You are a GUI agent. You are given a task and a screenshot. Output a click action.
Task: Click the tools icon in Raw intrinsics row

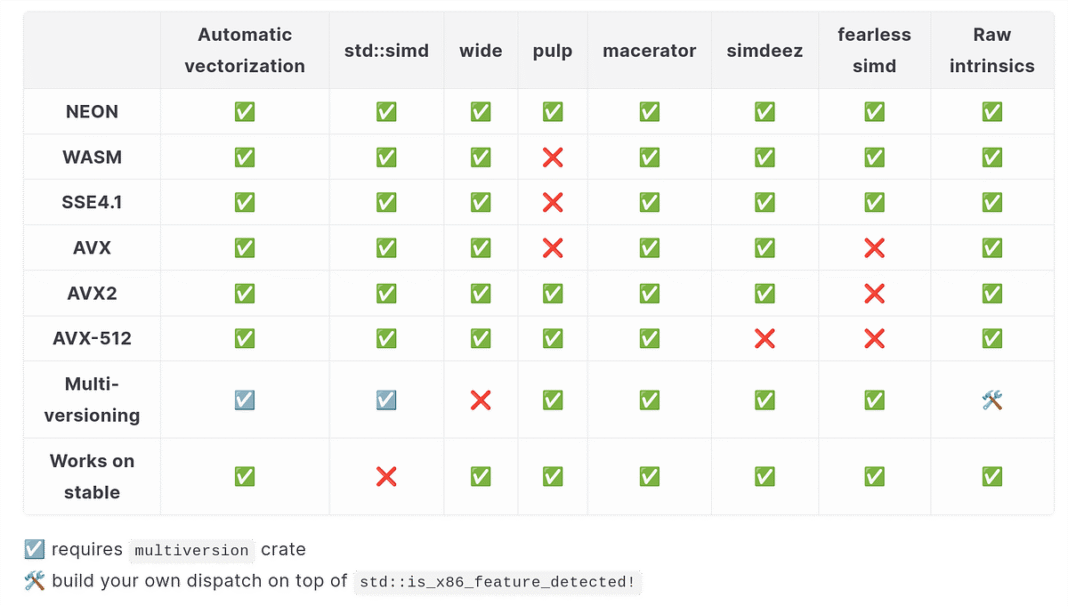click(992, 400)
